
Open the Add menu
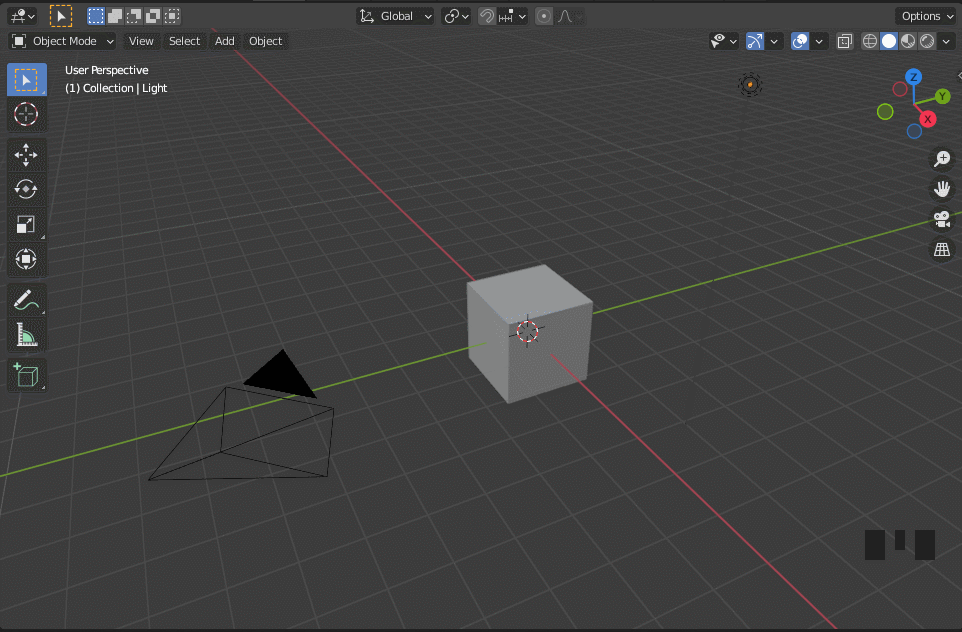pos(225,41)
